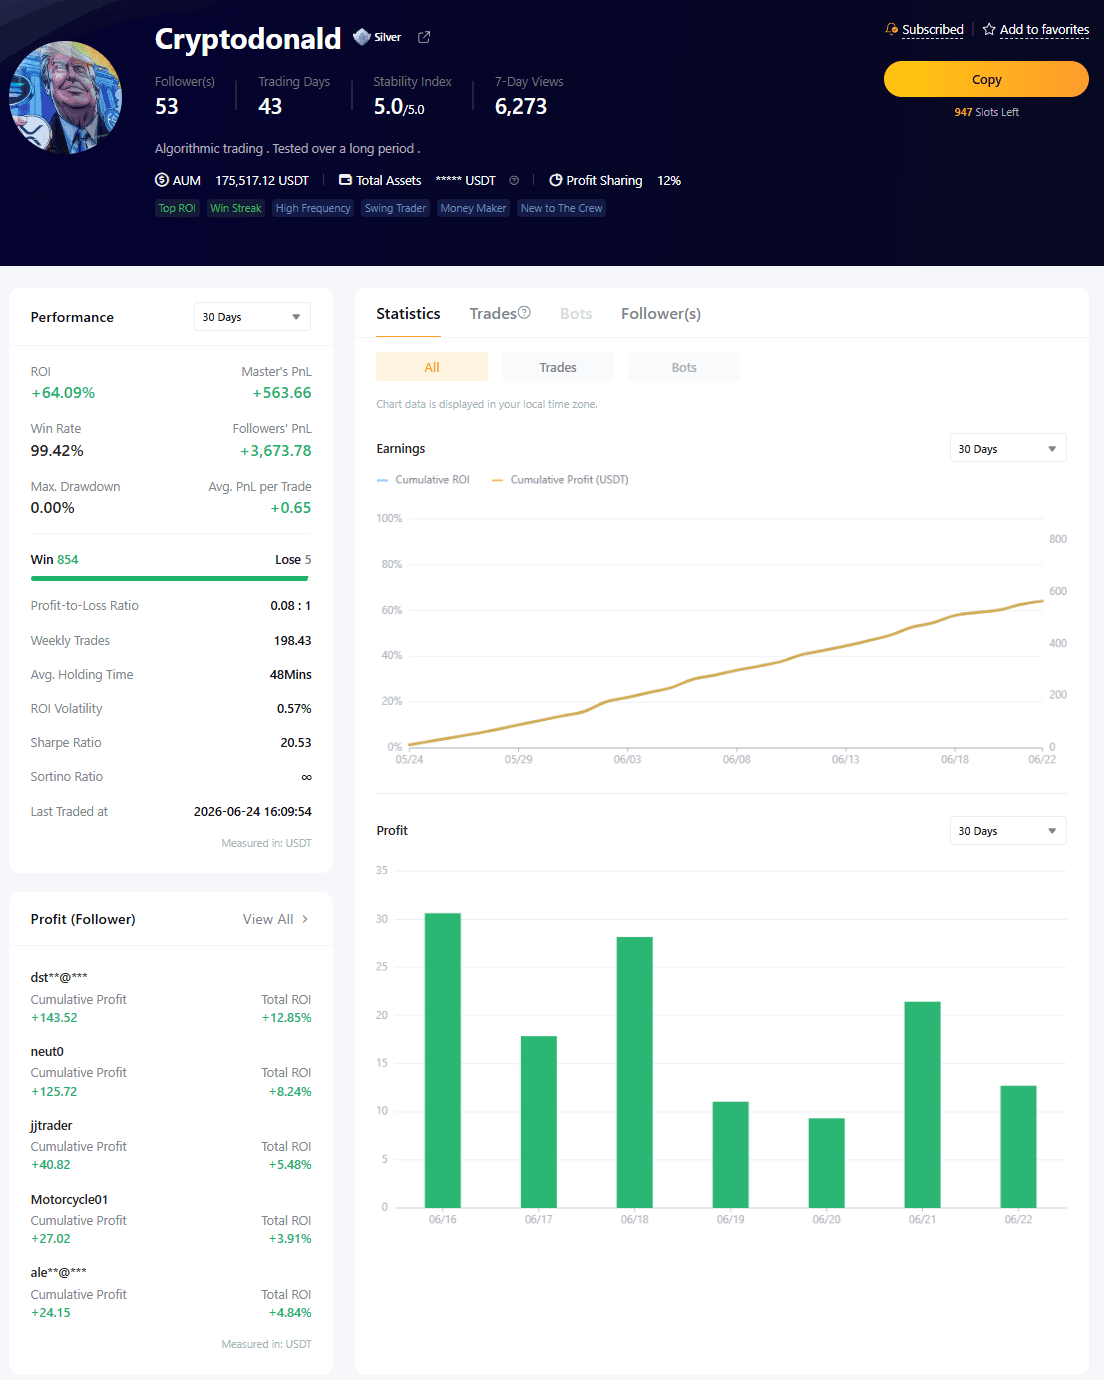Click the Silver diamond badge icon
Image resolution: width=1104 pixels, height=1380 pixels.
(x=362, y=37)
